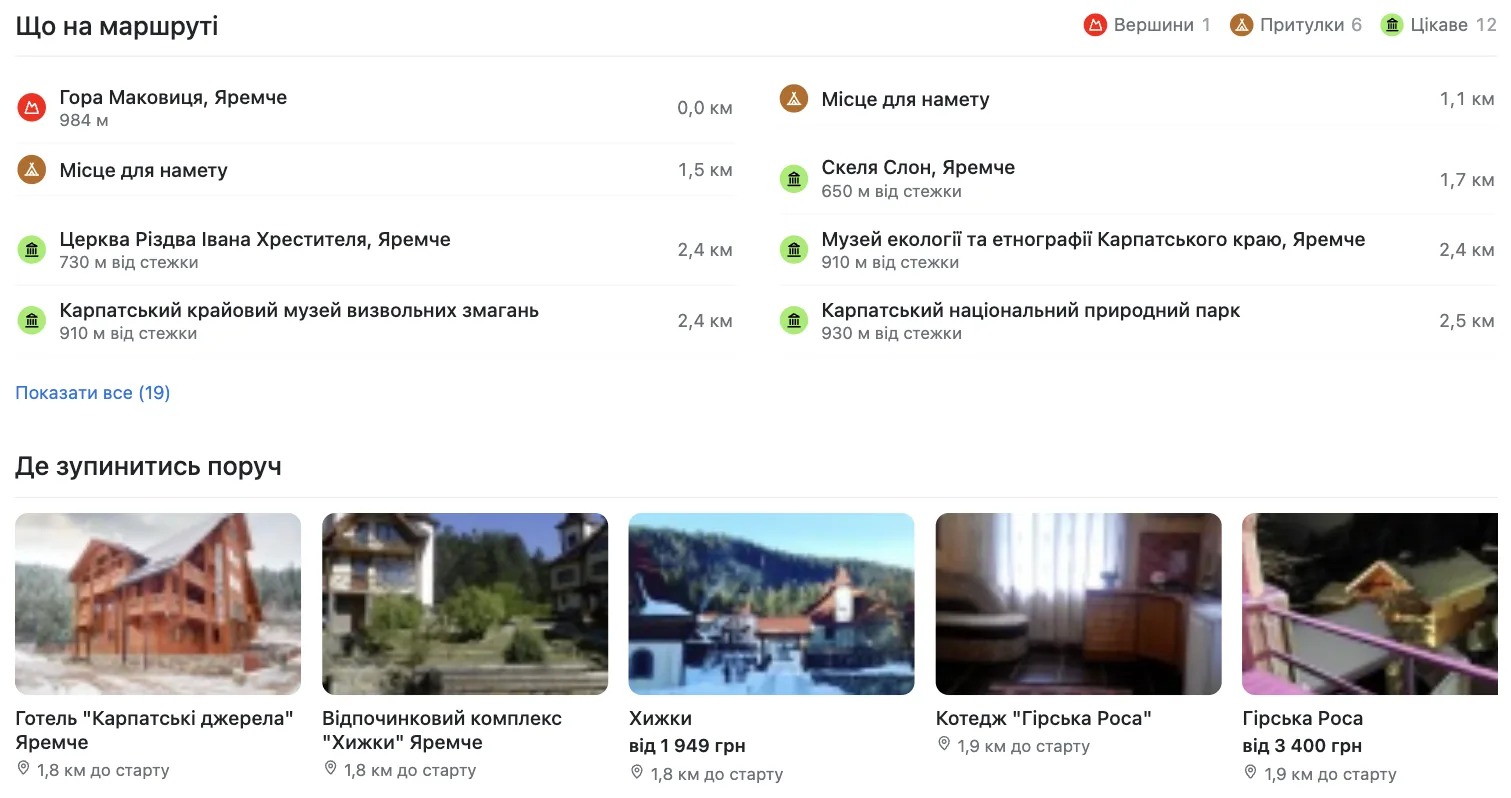Viewport: 1511px width, 798px height.
Task: Click the 930 м від стежки text
Action: tap(891, 334)
